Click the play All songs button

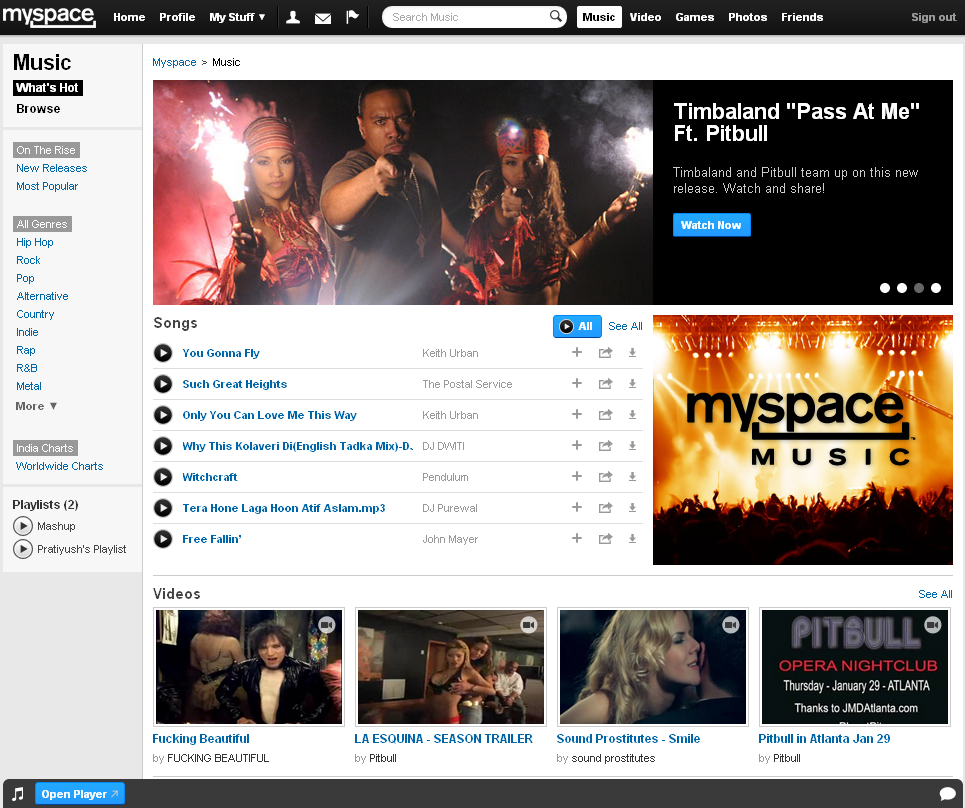pos(577,327)
